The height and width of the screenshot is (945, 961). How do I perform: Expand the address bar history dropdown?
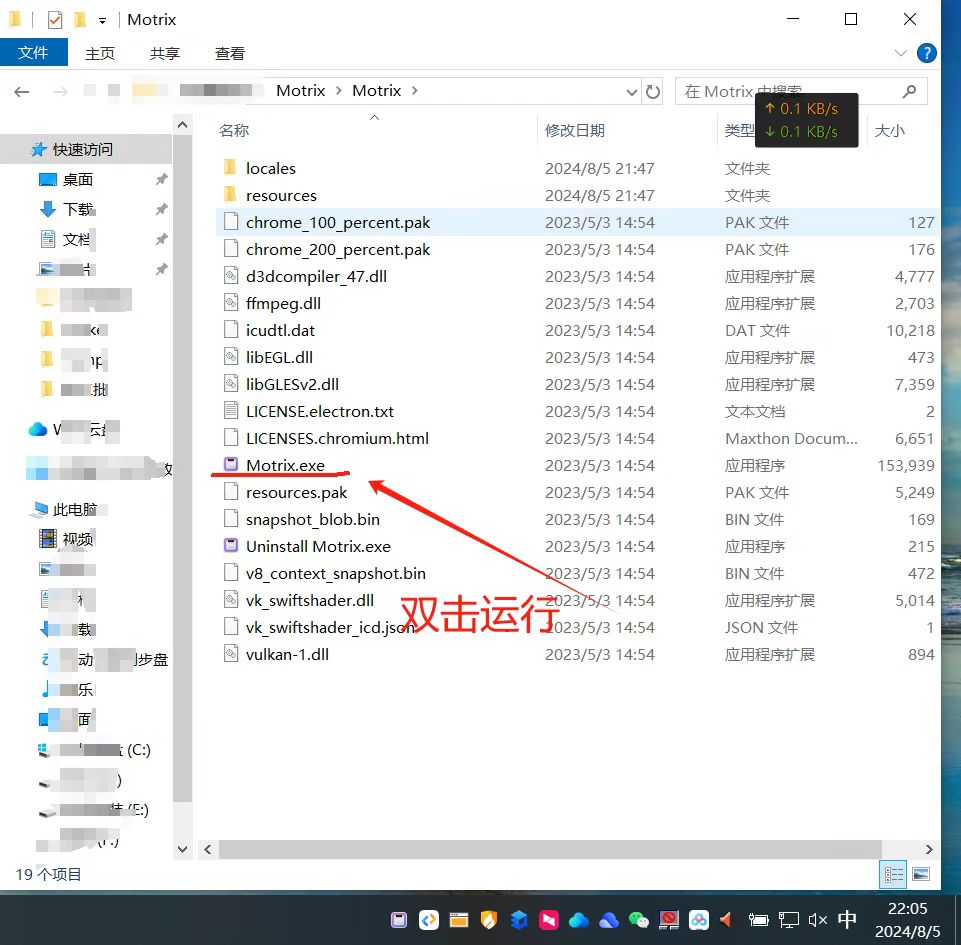point(632,92)
